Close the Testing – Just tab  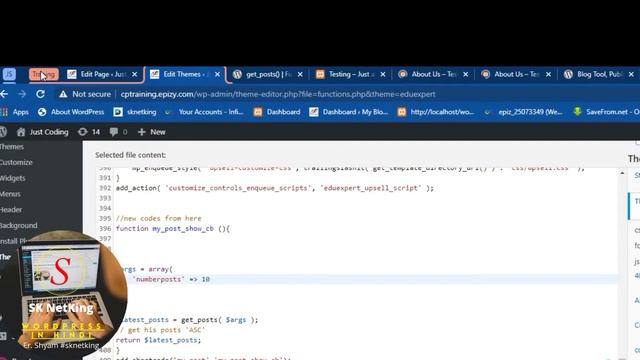(383, 74)
